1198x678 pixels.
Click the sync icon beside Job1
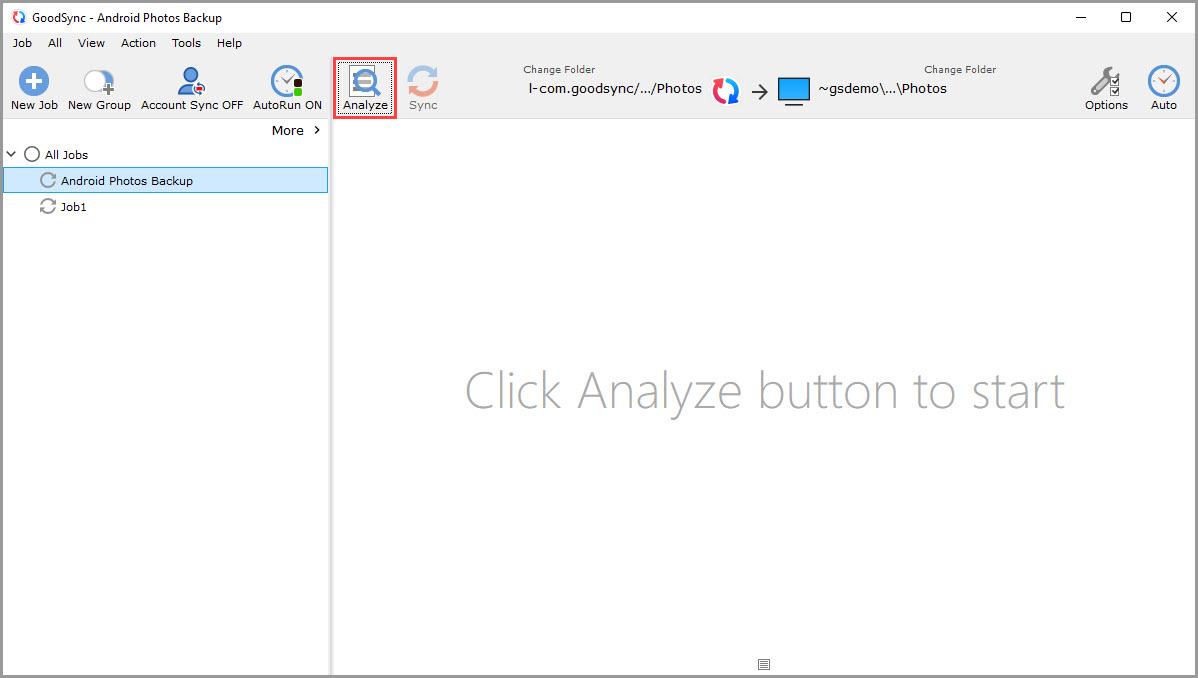pos(48,206)
